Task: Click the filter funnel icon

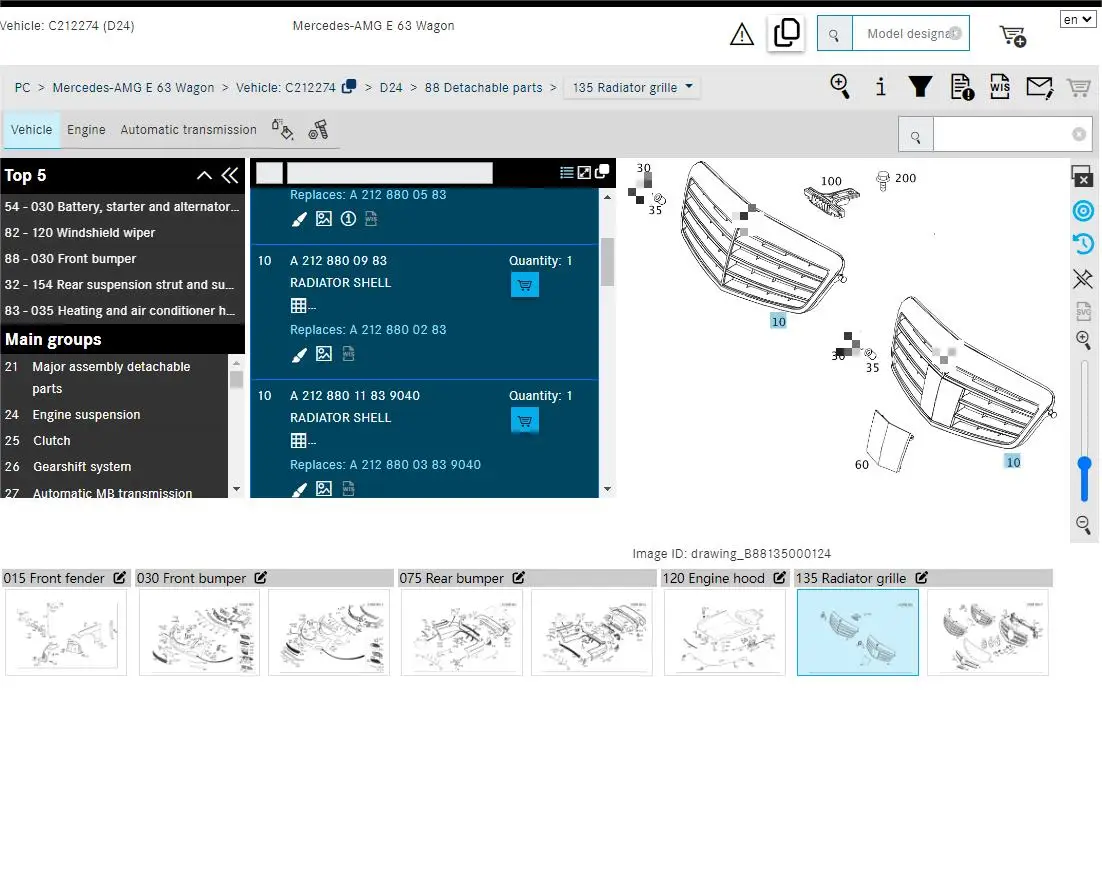Action: pos(920,86)
